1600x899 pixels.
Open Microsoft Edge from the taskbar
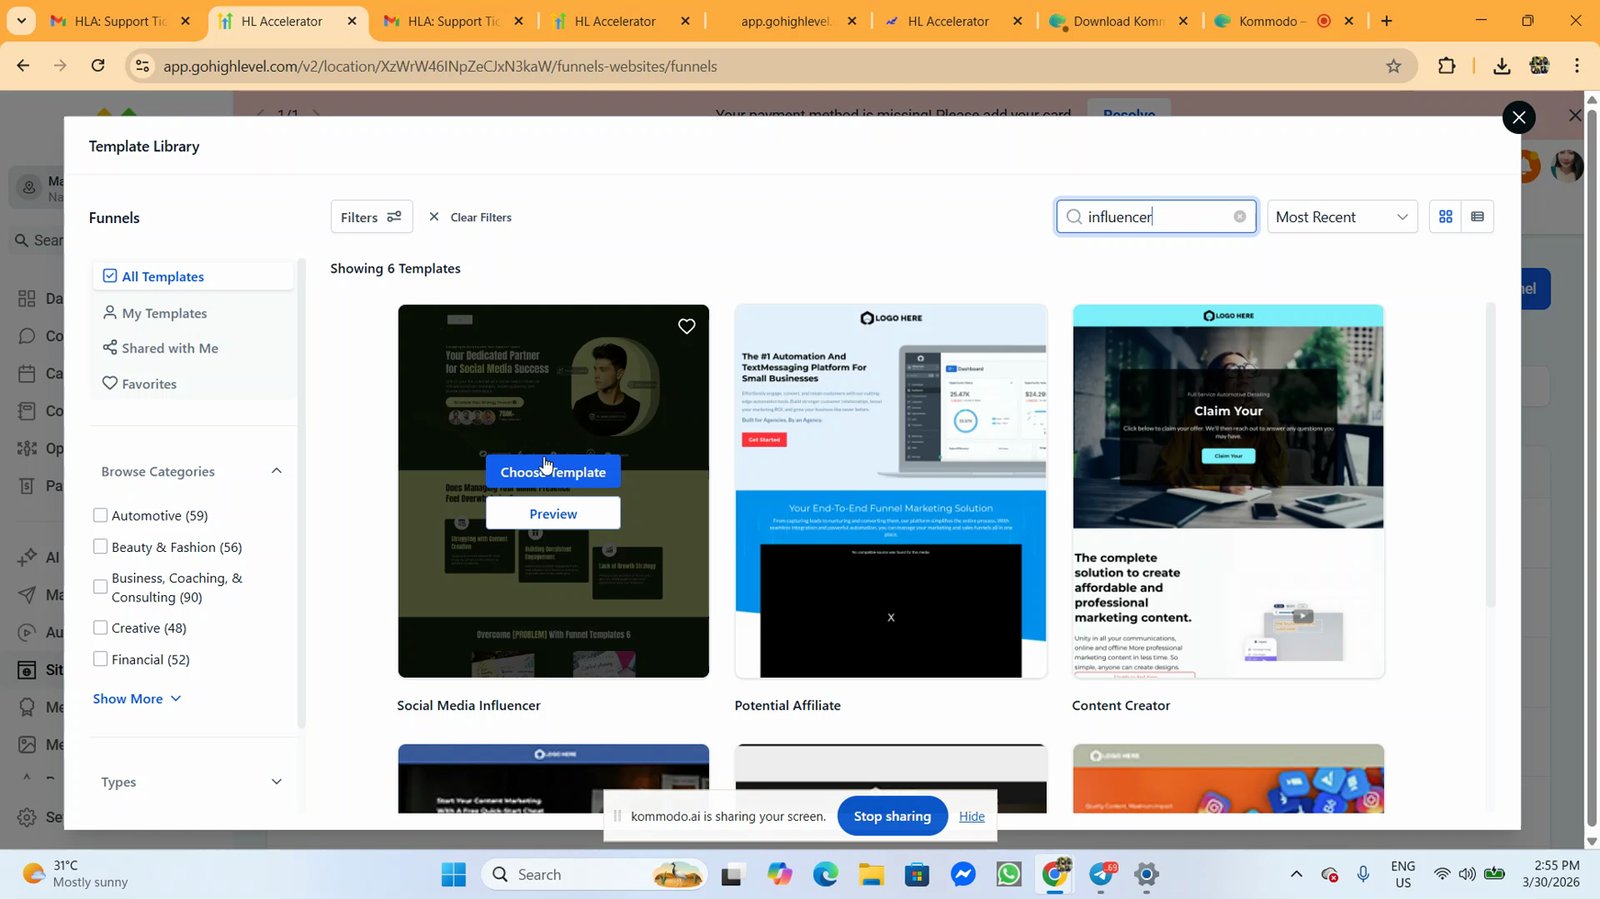pyautogui.click(x=825, y=874)
